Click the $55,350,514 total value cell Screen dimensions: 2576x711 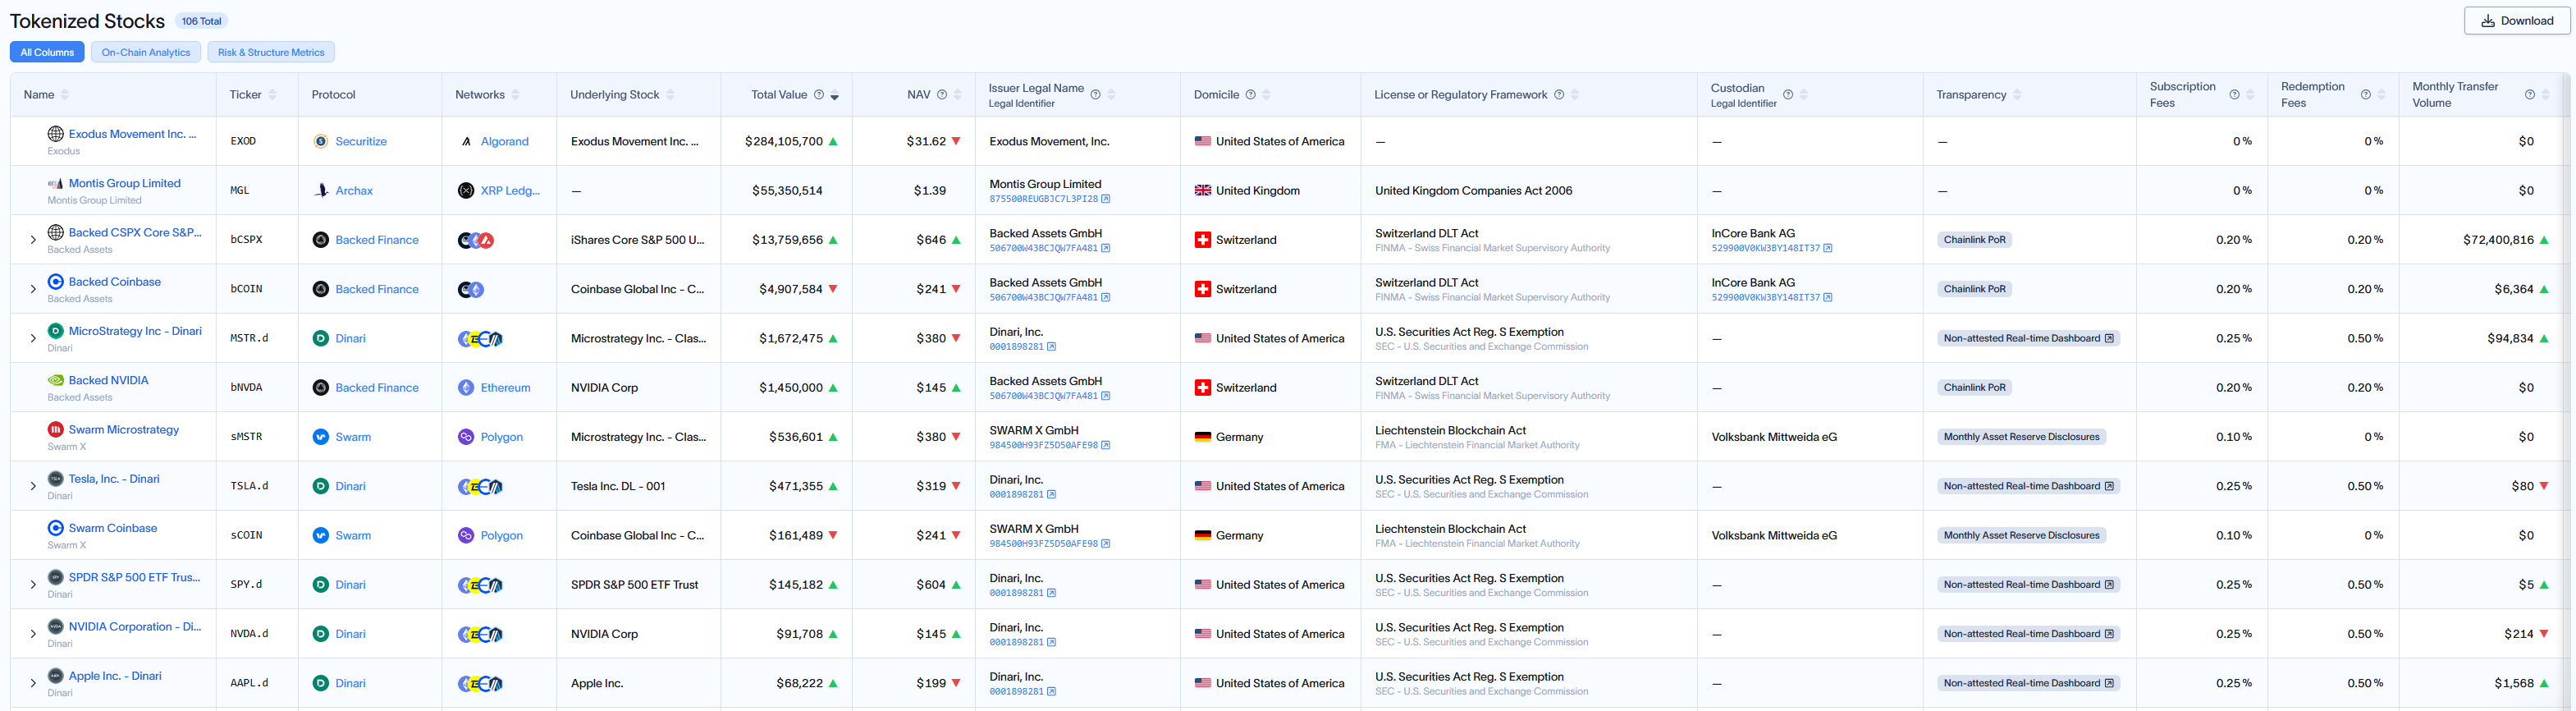787,190
